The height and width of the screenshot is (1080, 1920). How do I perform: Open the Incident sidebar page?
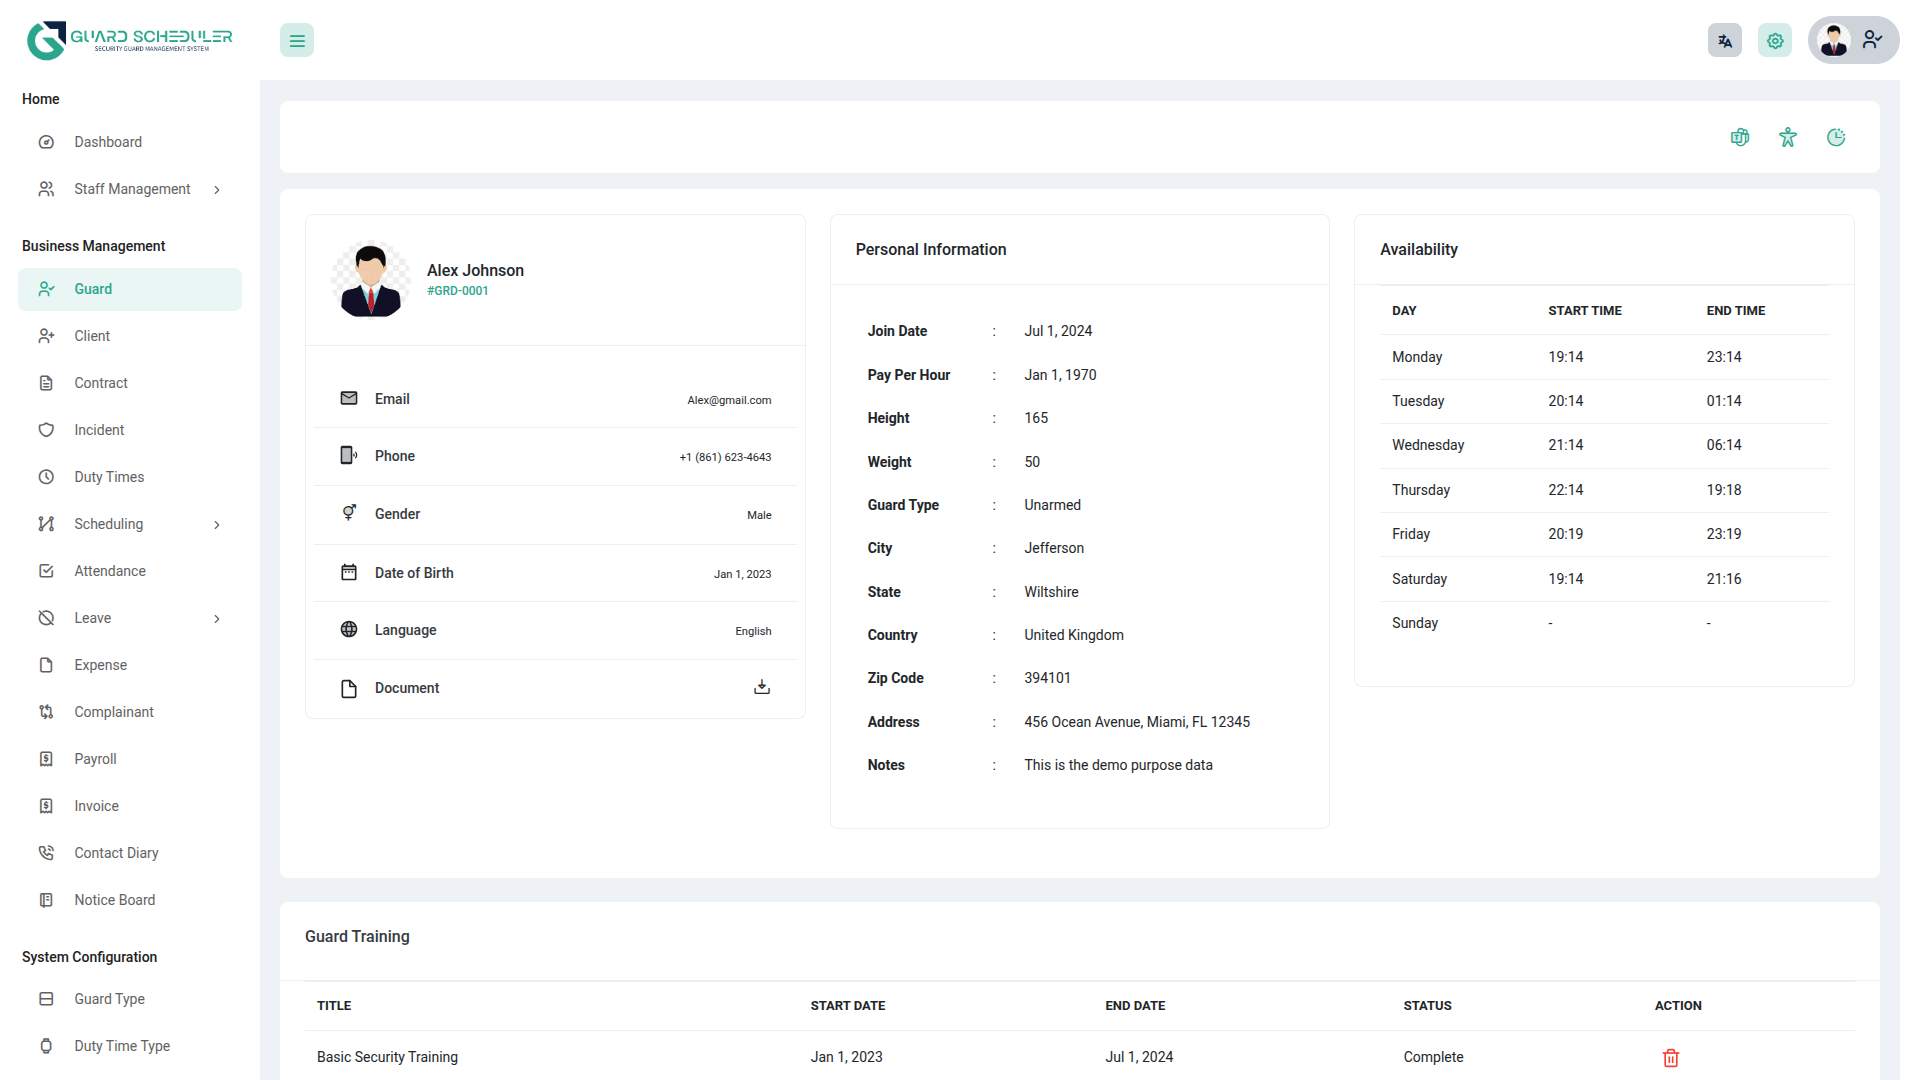click(x=99, y=430)
